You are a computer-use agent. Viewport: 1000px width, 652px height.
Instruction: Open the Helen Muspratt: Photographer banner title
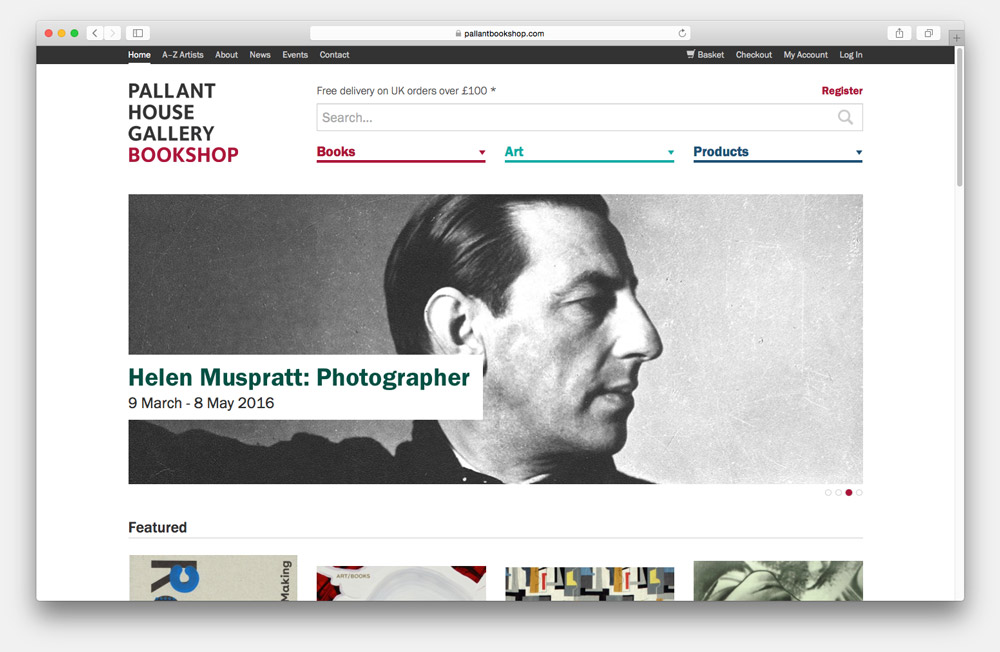pyautogui.click(x=299, y=378)
